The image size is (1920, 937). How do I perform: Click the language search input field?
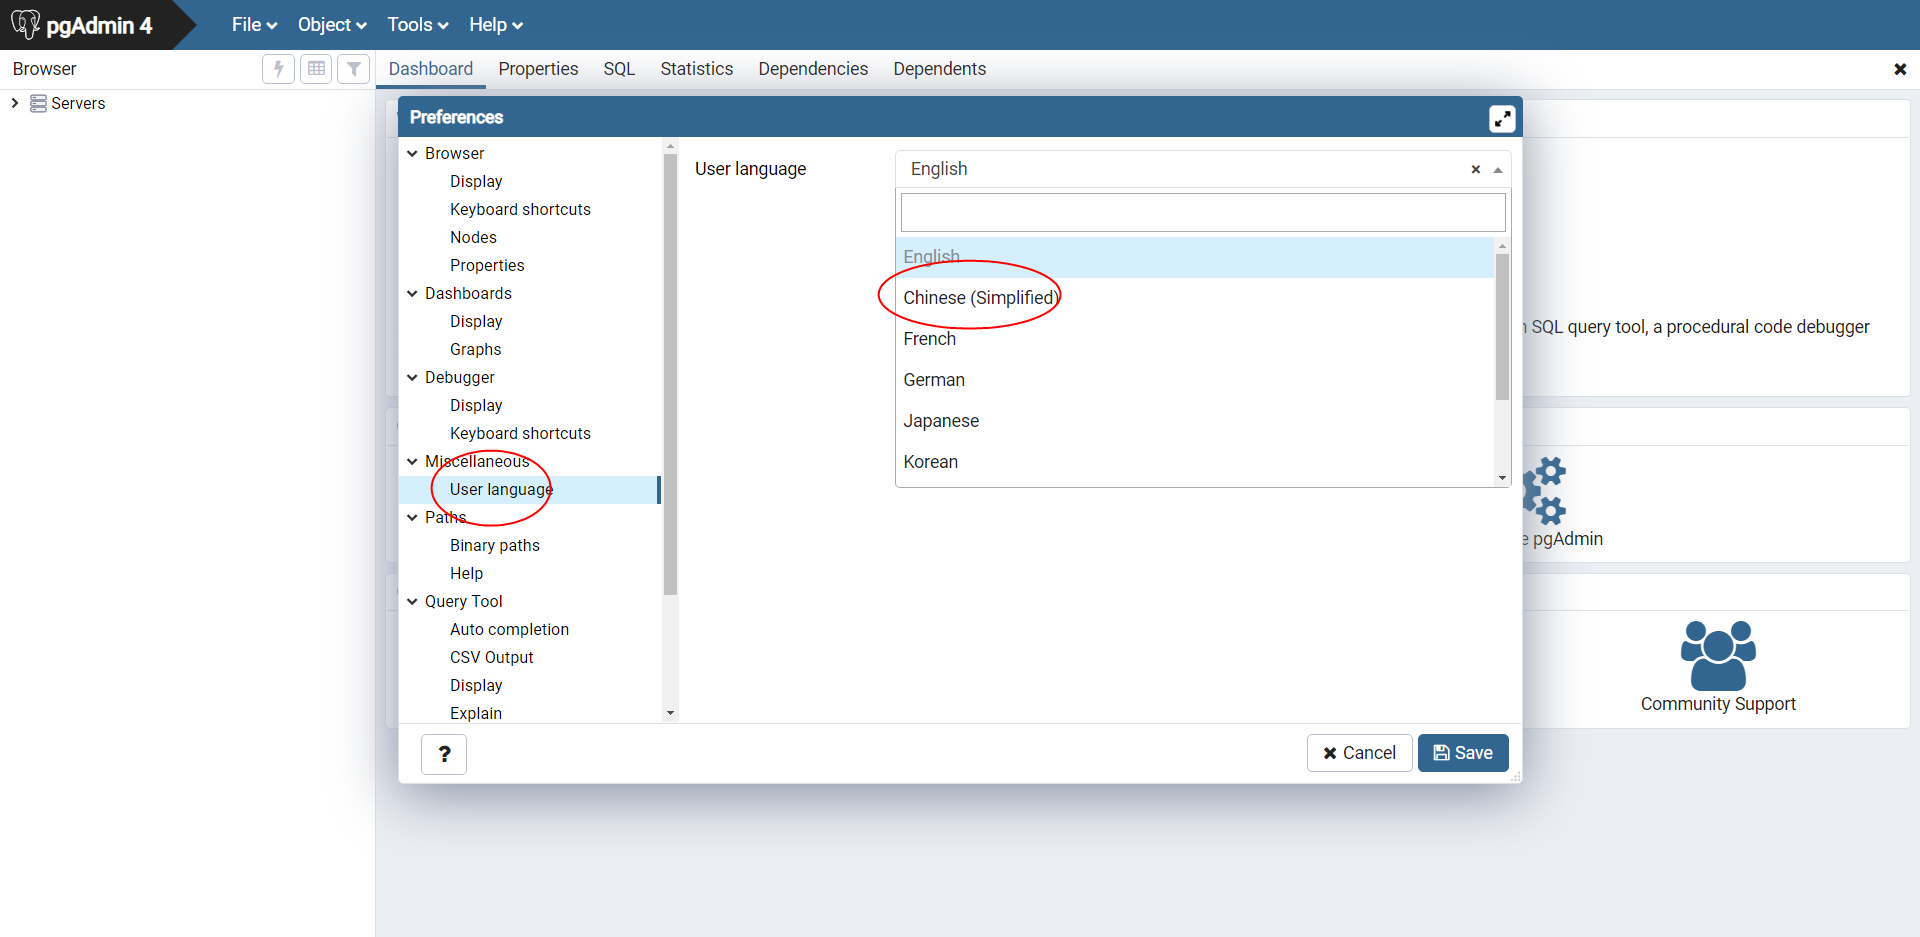(x=1203, y=212)
